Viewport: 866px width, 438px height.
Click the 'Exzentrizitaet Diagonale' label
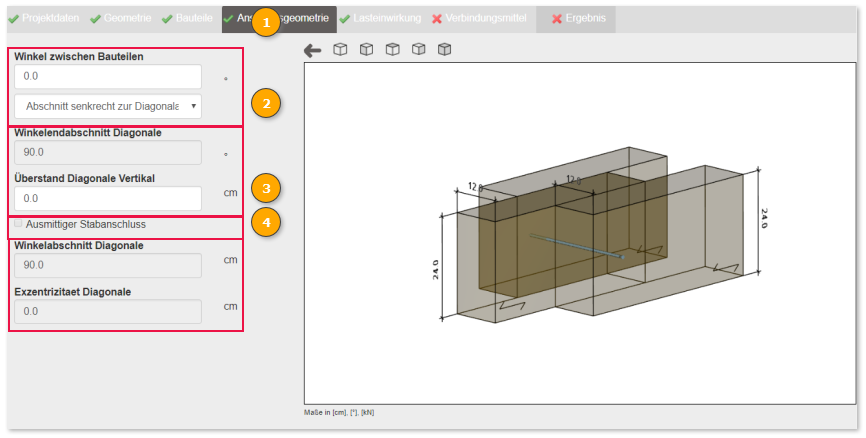click(x=73, y=292)
